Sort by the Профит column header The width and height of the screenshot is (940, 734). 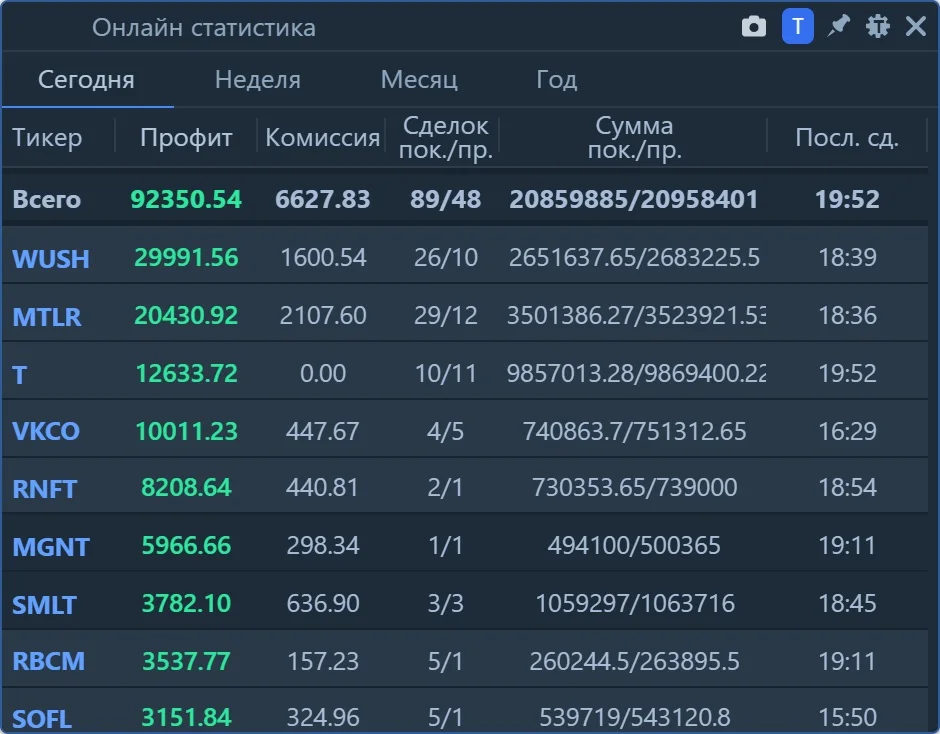click(186, 137)
